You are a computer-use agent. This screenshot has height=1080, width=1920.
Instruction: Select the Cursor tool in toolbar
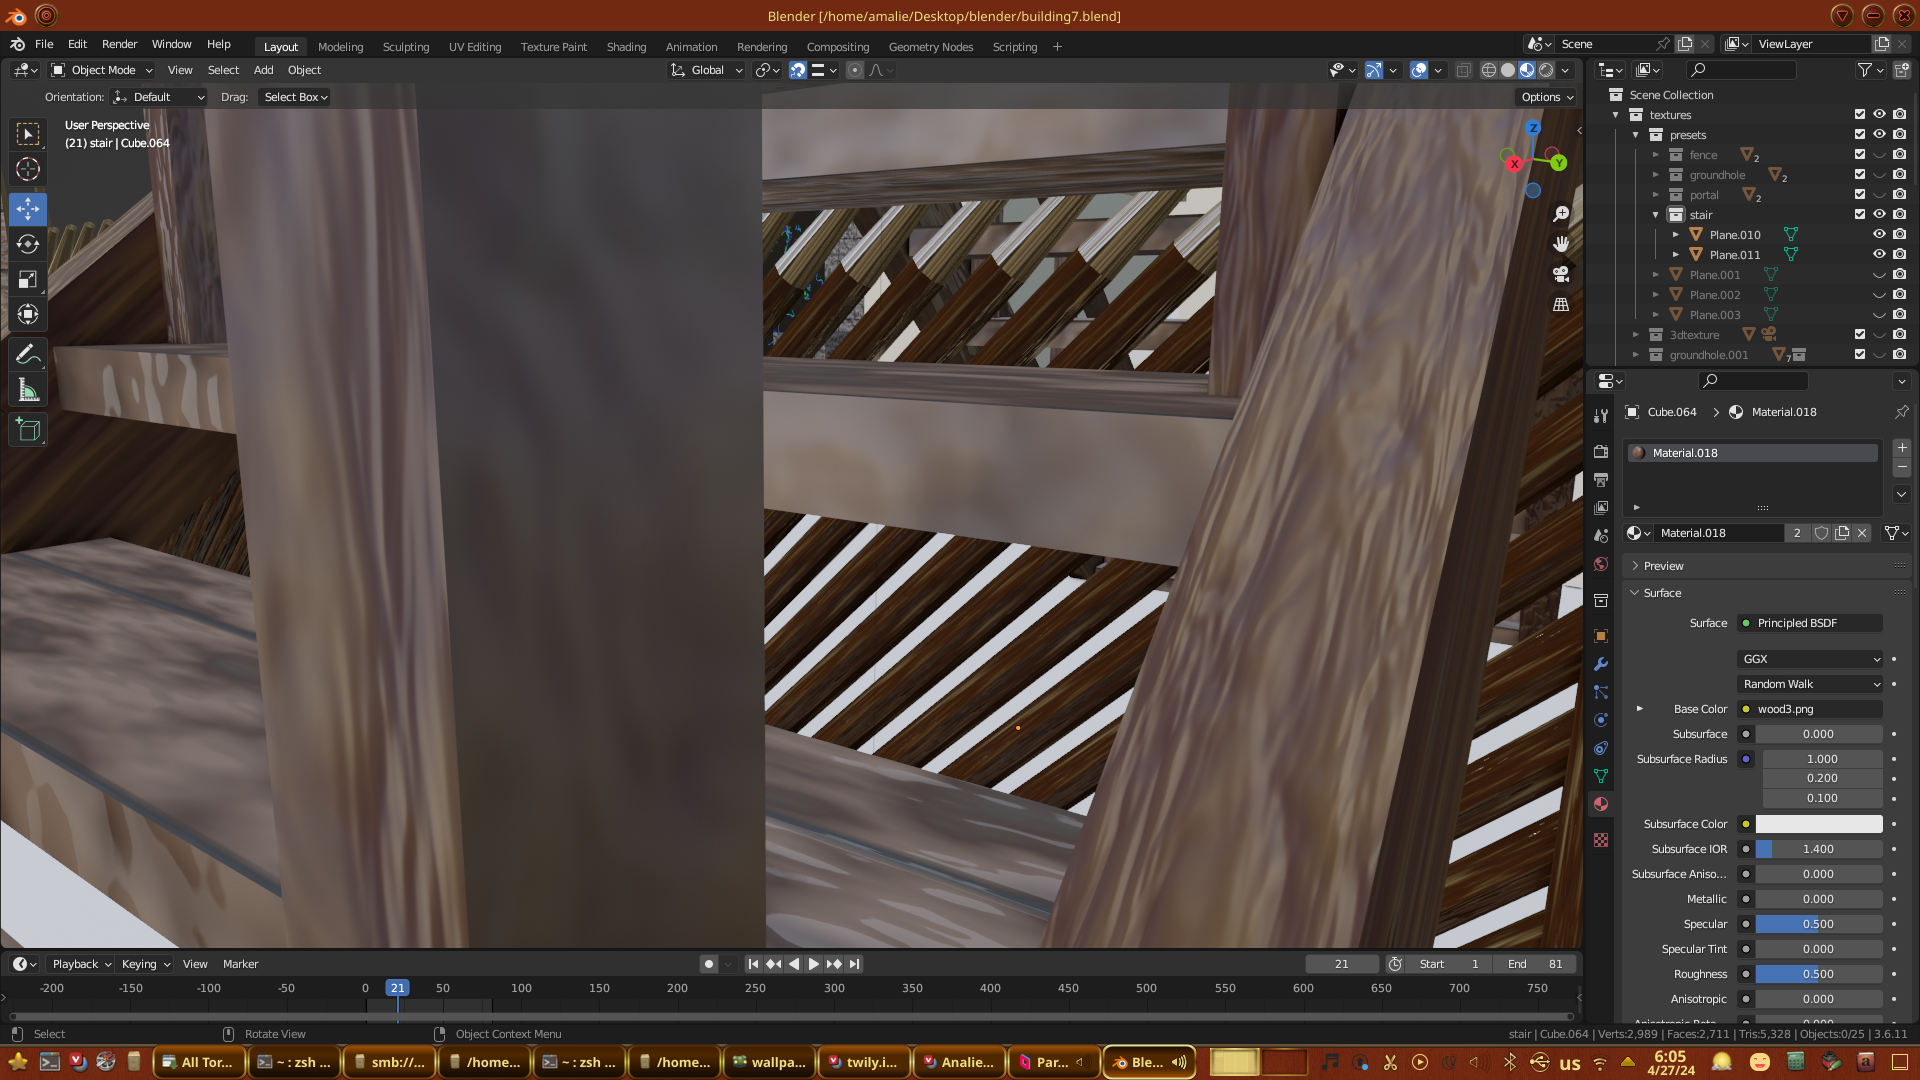[28, 169]
